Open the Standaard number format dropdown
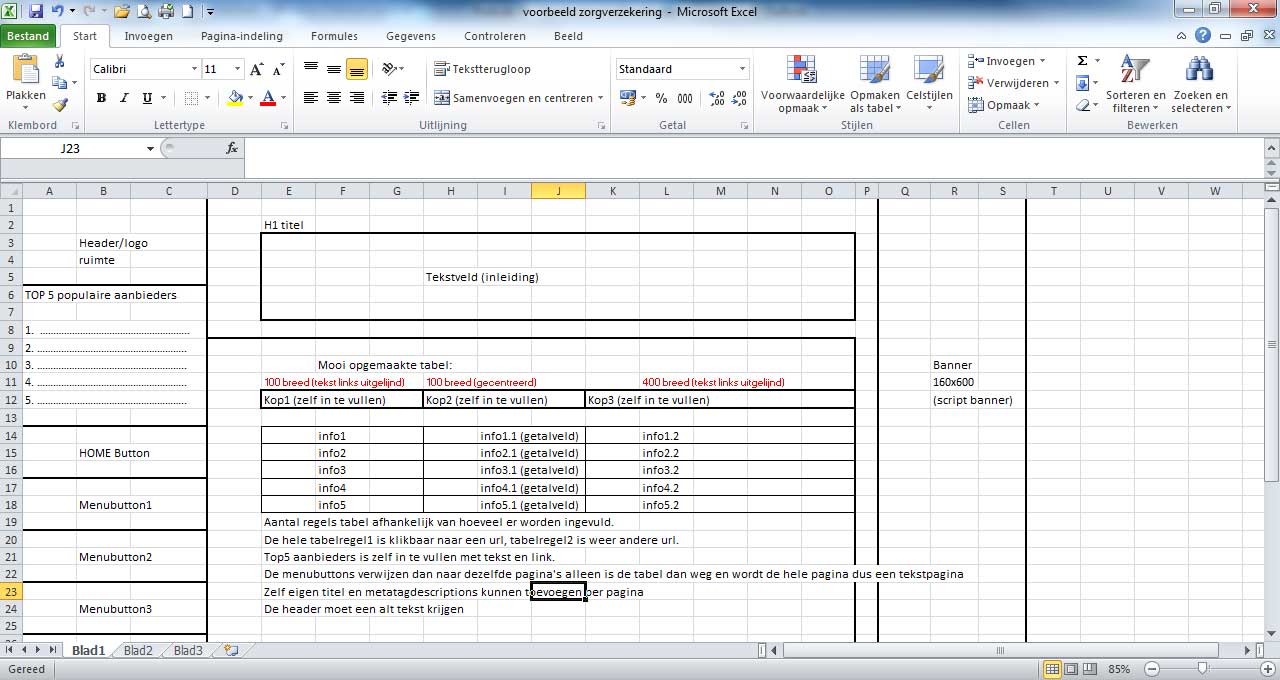This screenshot has width=1280, height=680. (x=742, y=69)
